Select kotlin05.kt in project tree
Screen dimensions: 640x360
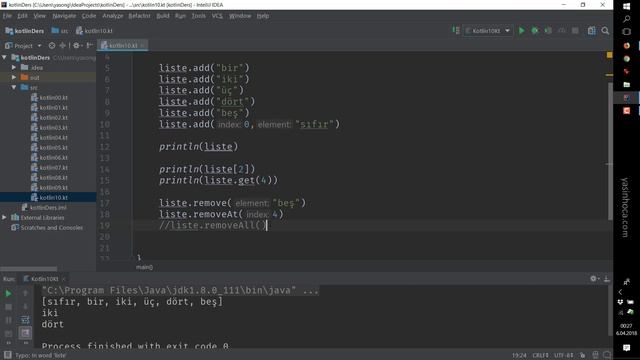point(49,147)
